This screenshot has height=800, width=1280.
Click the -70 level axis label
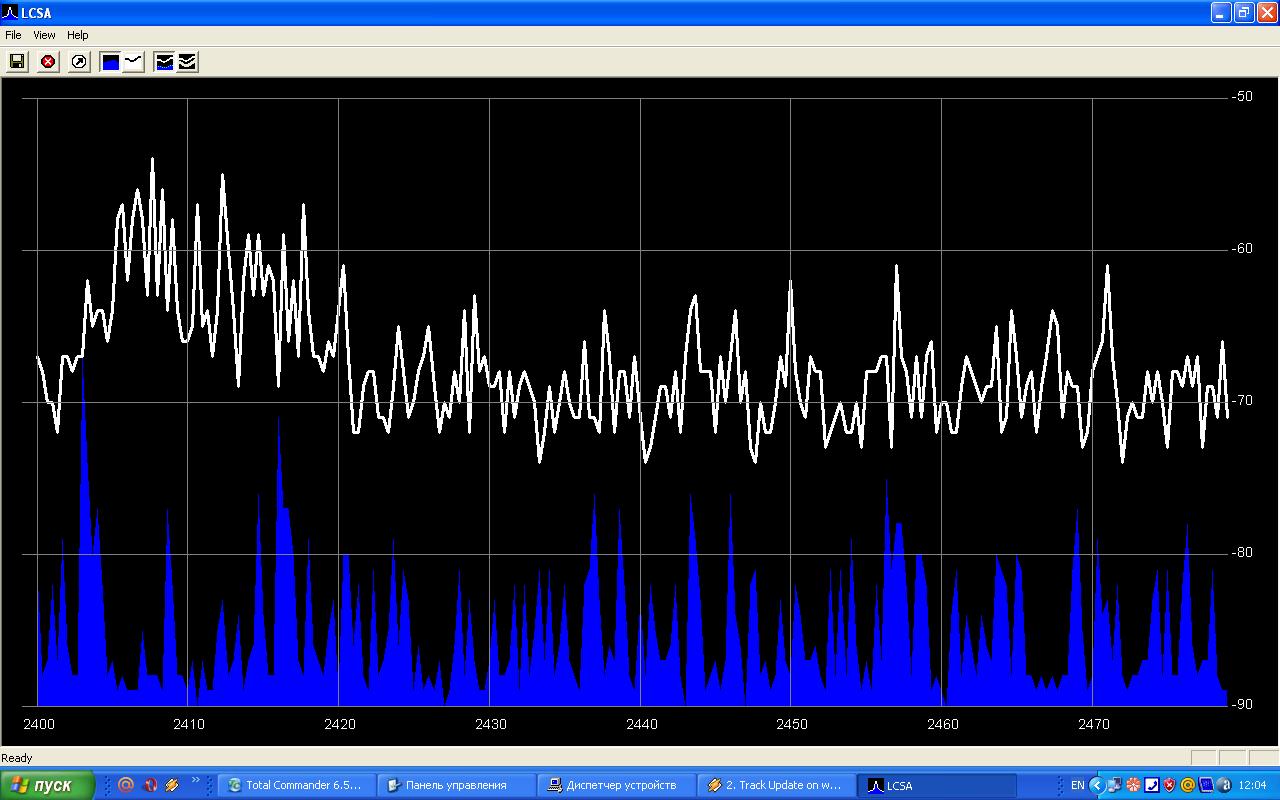(1242, 401)
